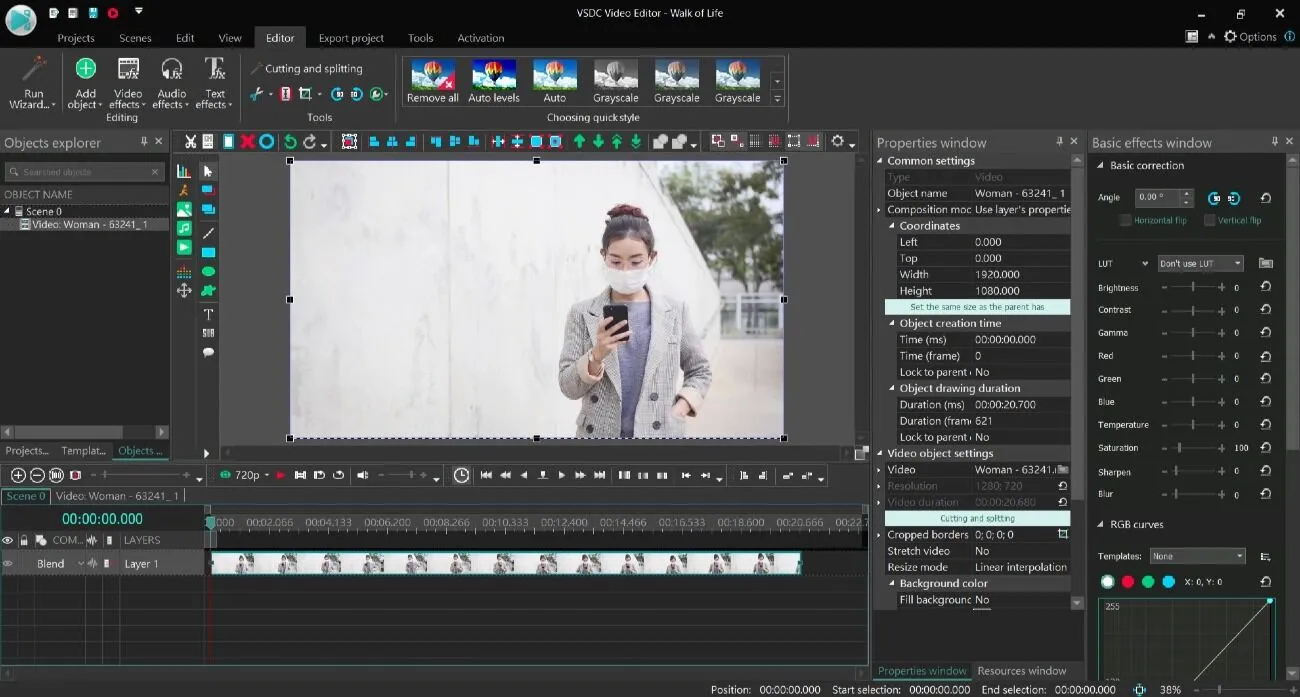
Task: Enable the Vertical flip checkbox
Action: coord(1209,220)
